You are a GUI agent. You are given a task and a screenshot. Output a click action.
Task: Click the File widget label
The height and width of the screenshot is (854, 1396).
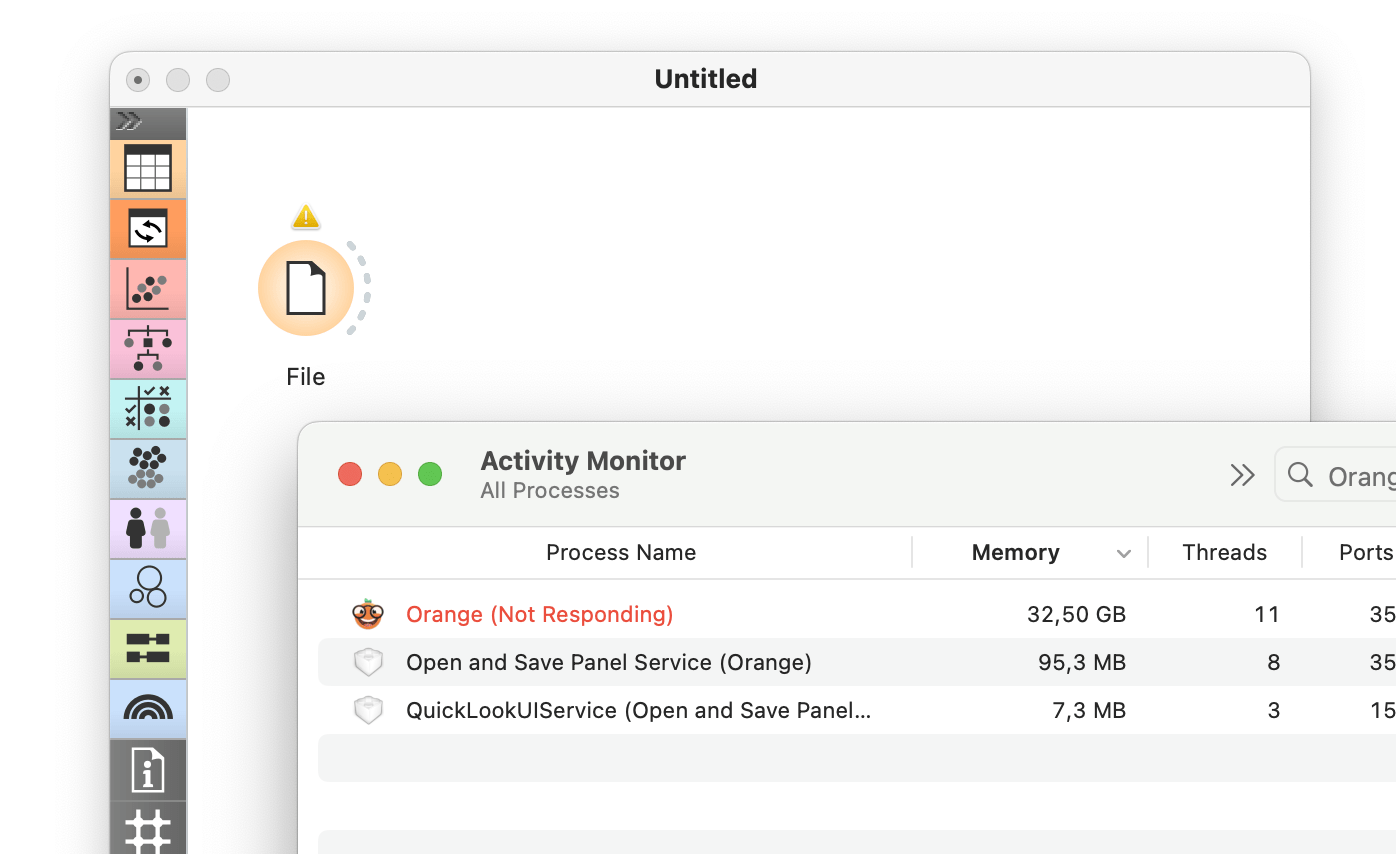click(x=306, y=377)
